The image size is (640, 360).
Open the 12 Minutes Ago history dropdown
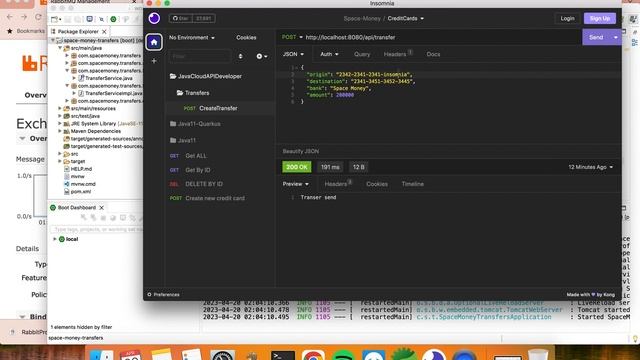tap(590, 167)
